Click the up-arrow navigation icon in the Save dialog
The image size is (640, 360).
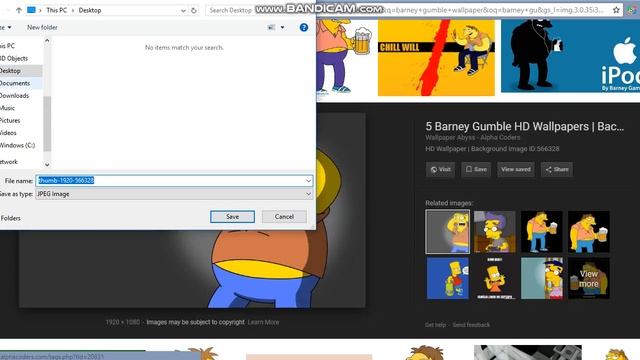click(x=19, y=10)
